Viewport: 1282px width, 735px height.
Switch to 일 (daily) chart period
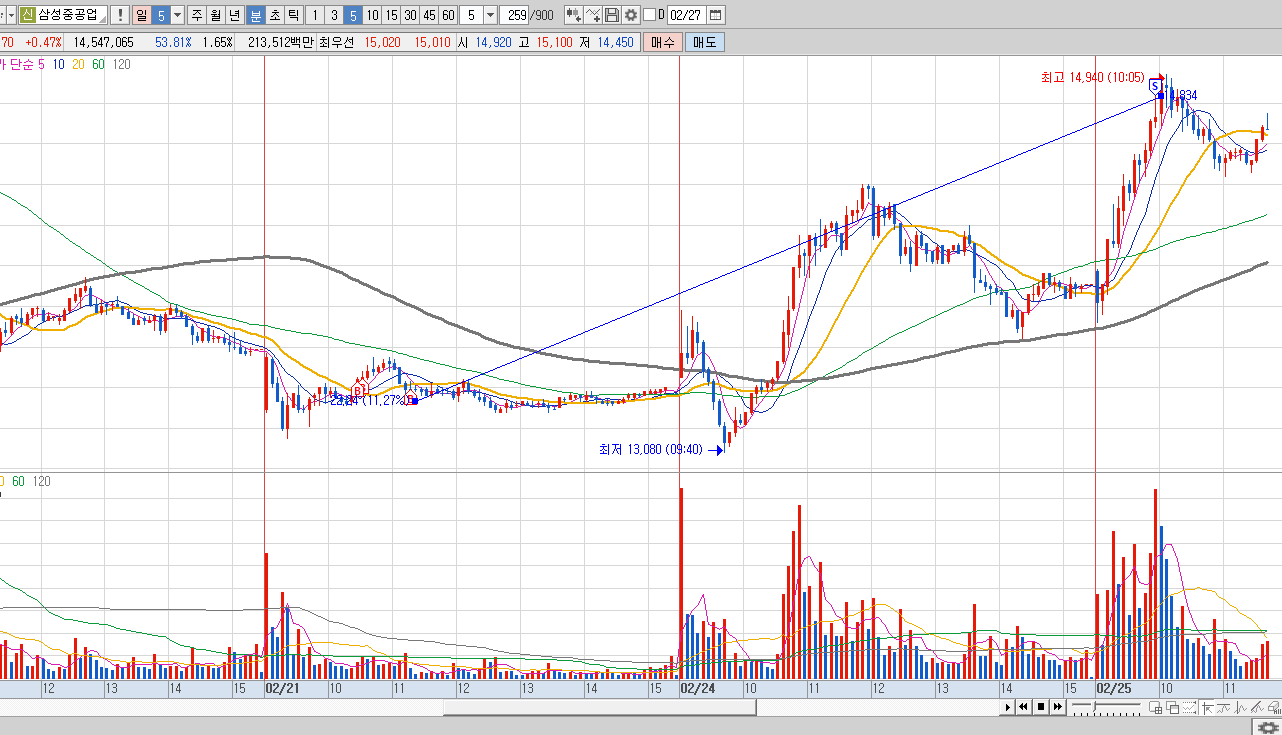[142, 15]
